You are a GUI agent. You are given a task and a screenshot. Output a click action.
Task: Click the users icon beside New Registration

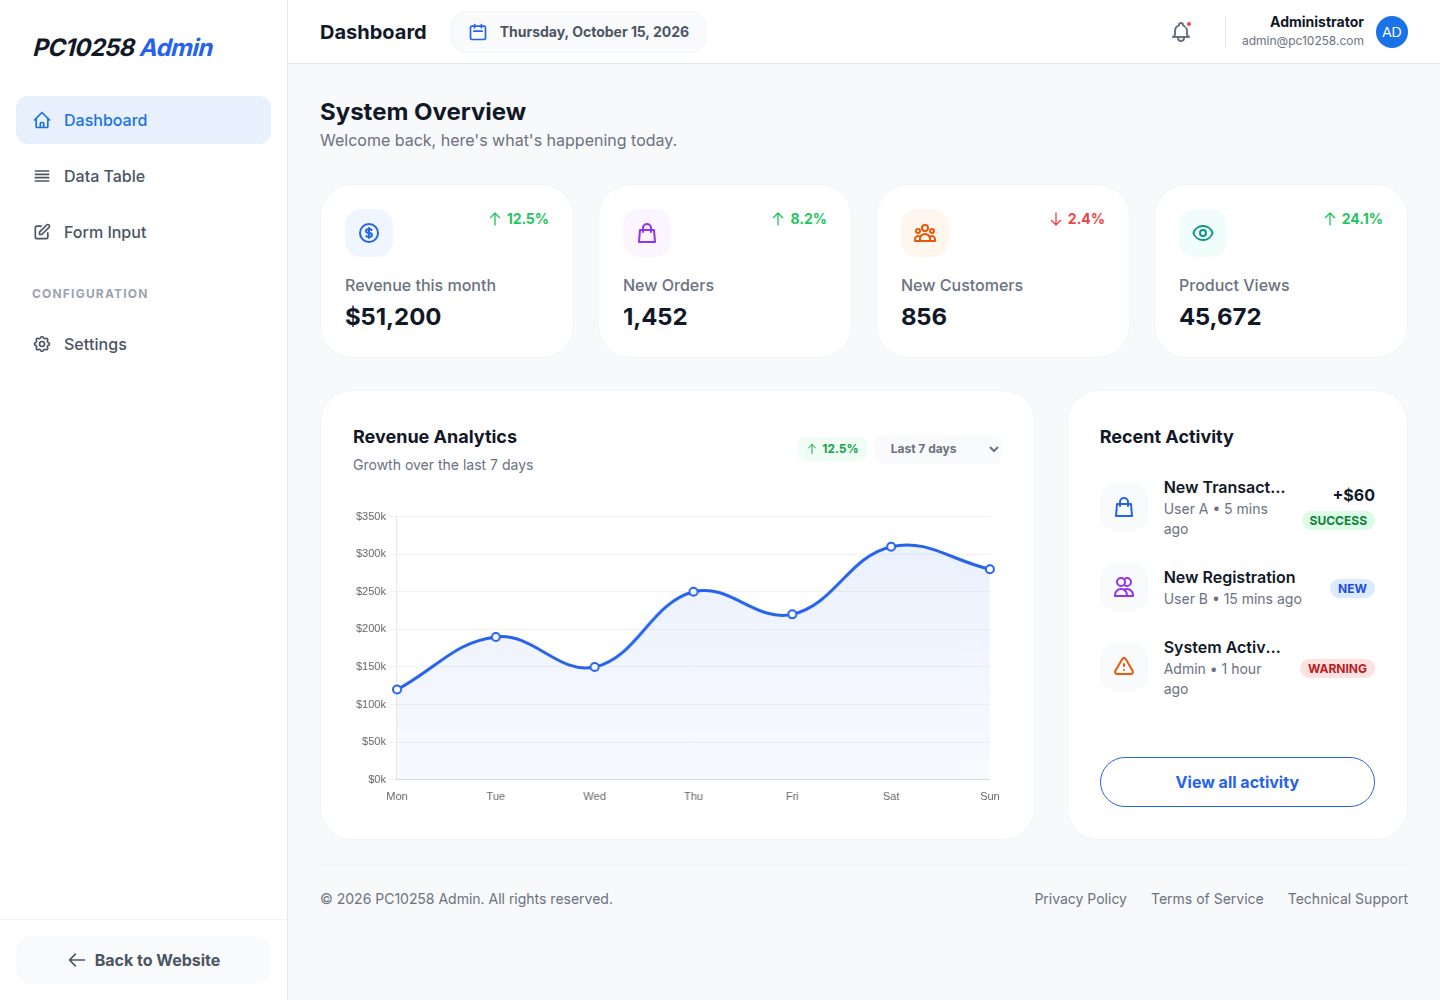click(x=1124, y=587)
